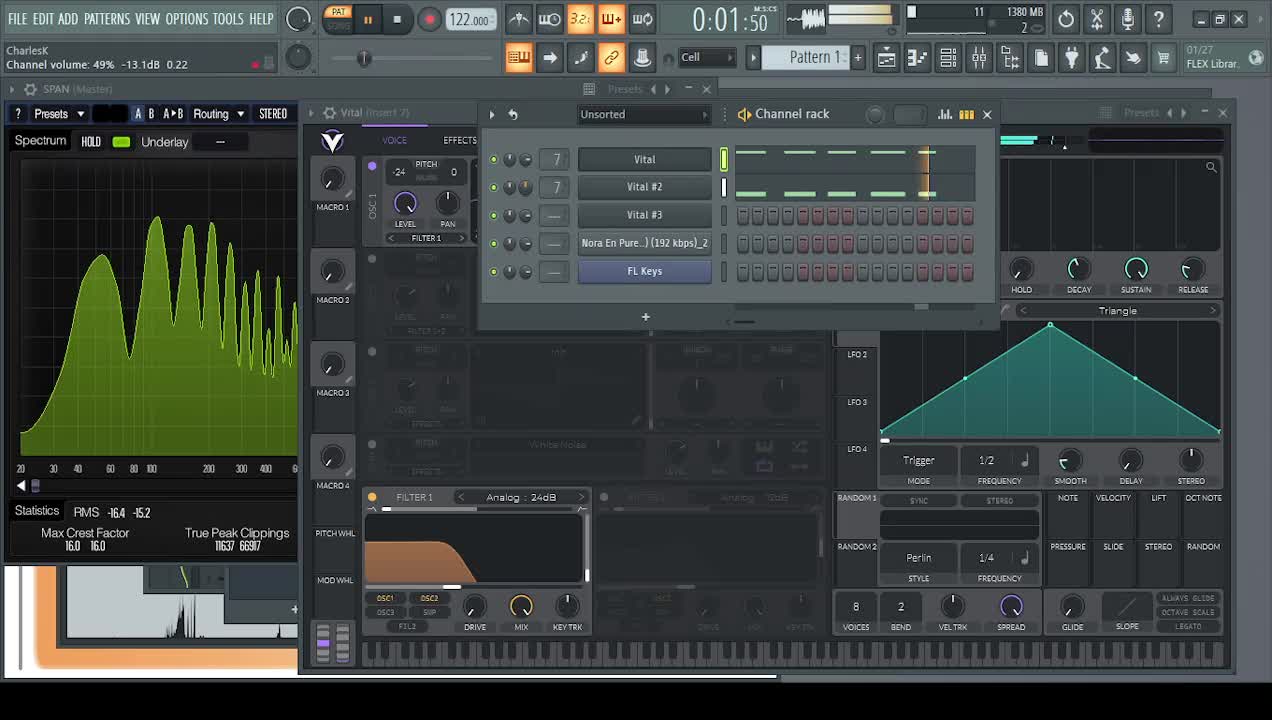The image size is (1272, 720).
Task: Pause playback with the pause button
Action: click(368, 19)
